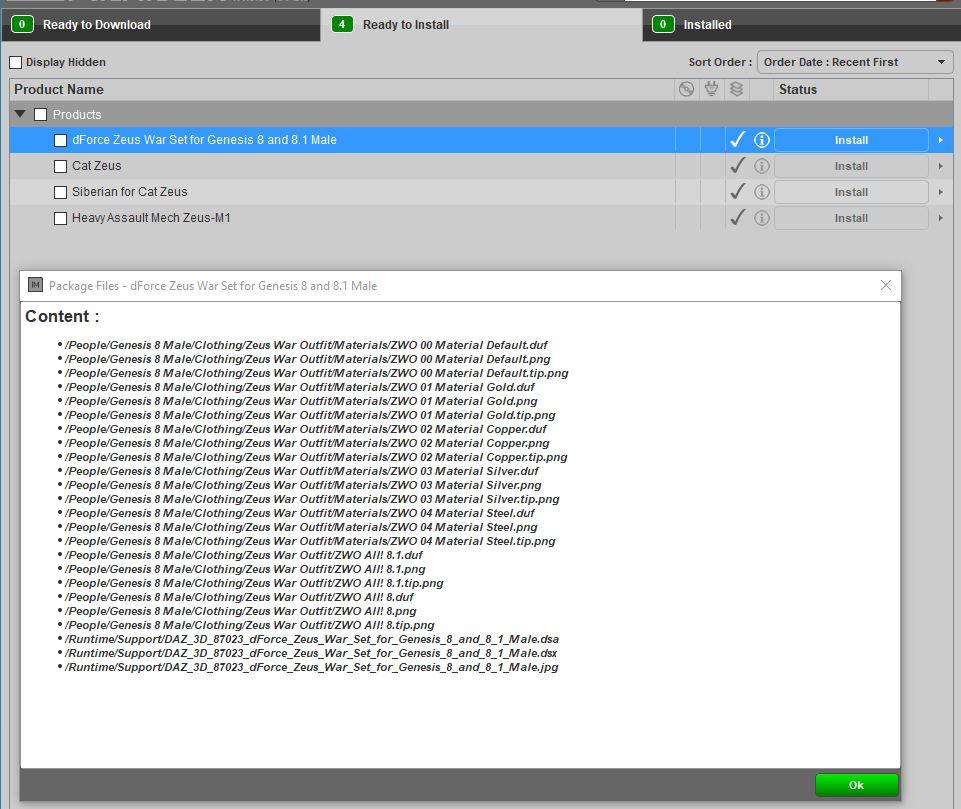Open info icon for Cat Zeus row
This screenshot has height=809, width=961.
pyautogui.click(x=761, y=166)
